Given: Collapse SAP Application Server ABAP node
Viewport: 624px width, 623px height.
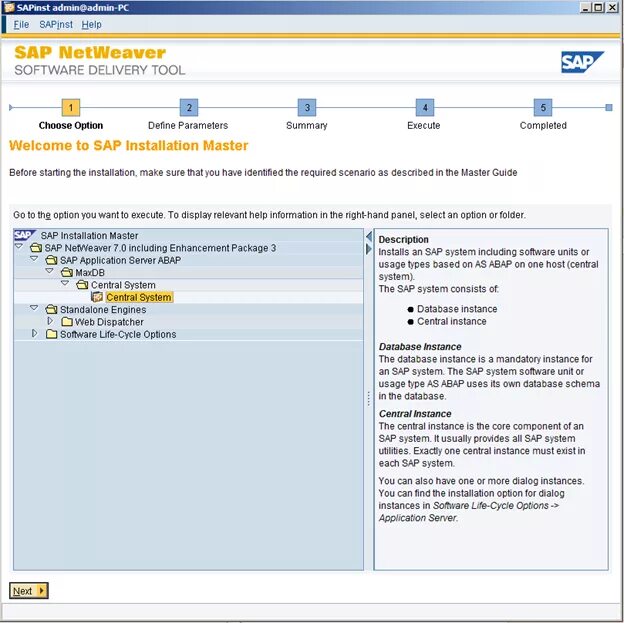Looking at the screenshot, I should [x=34, y=259].
